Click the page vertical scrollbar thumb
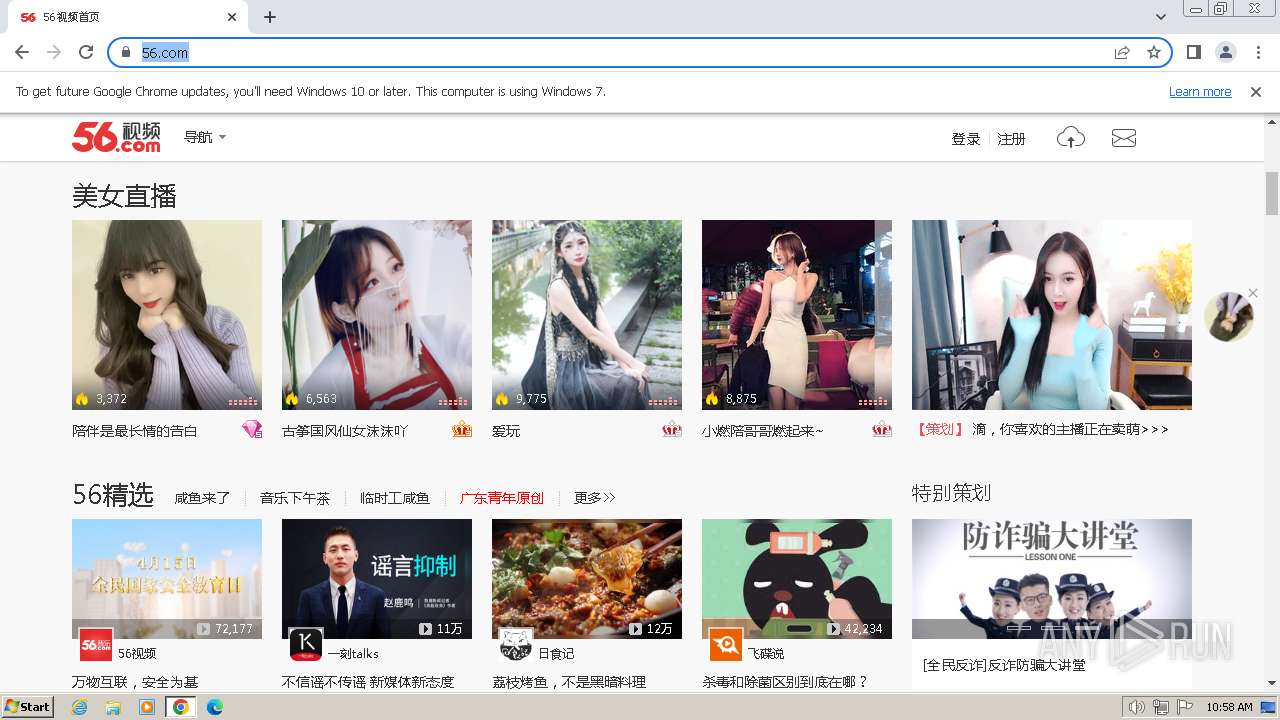This screenshot has height=720, width=1280. pyautogui.click(x=1271, y=193)
